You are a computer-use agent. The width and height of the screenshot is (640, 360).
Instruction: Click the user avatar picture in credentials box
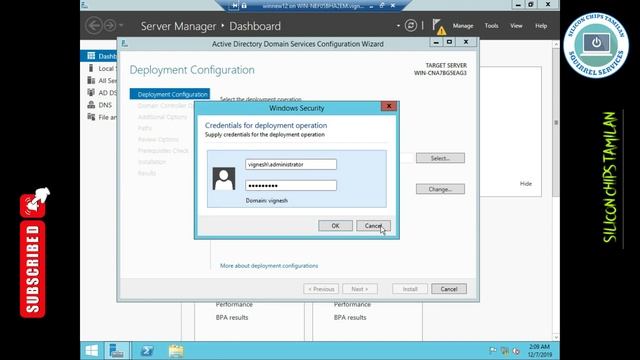[x=224, y=179]
